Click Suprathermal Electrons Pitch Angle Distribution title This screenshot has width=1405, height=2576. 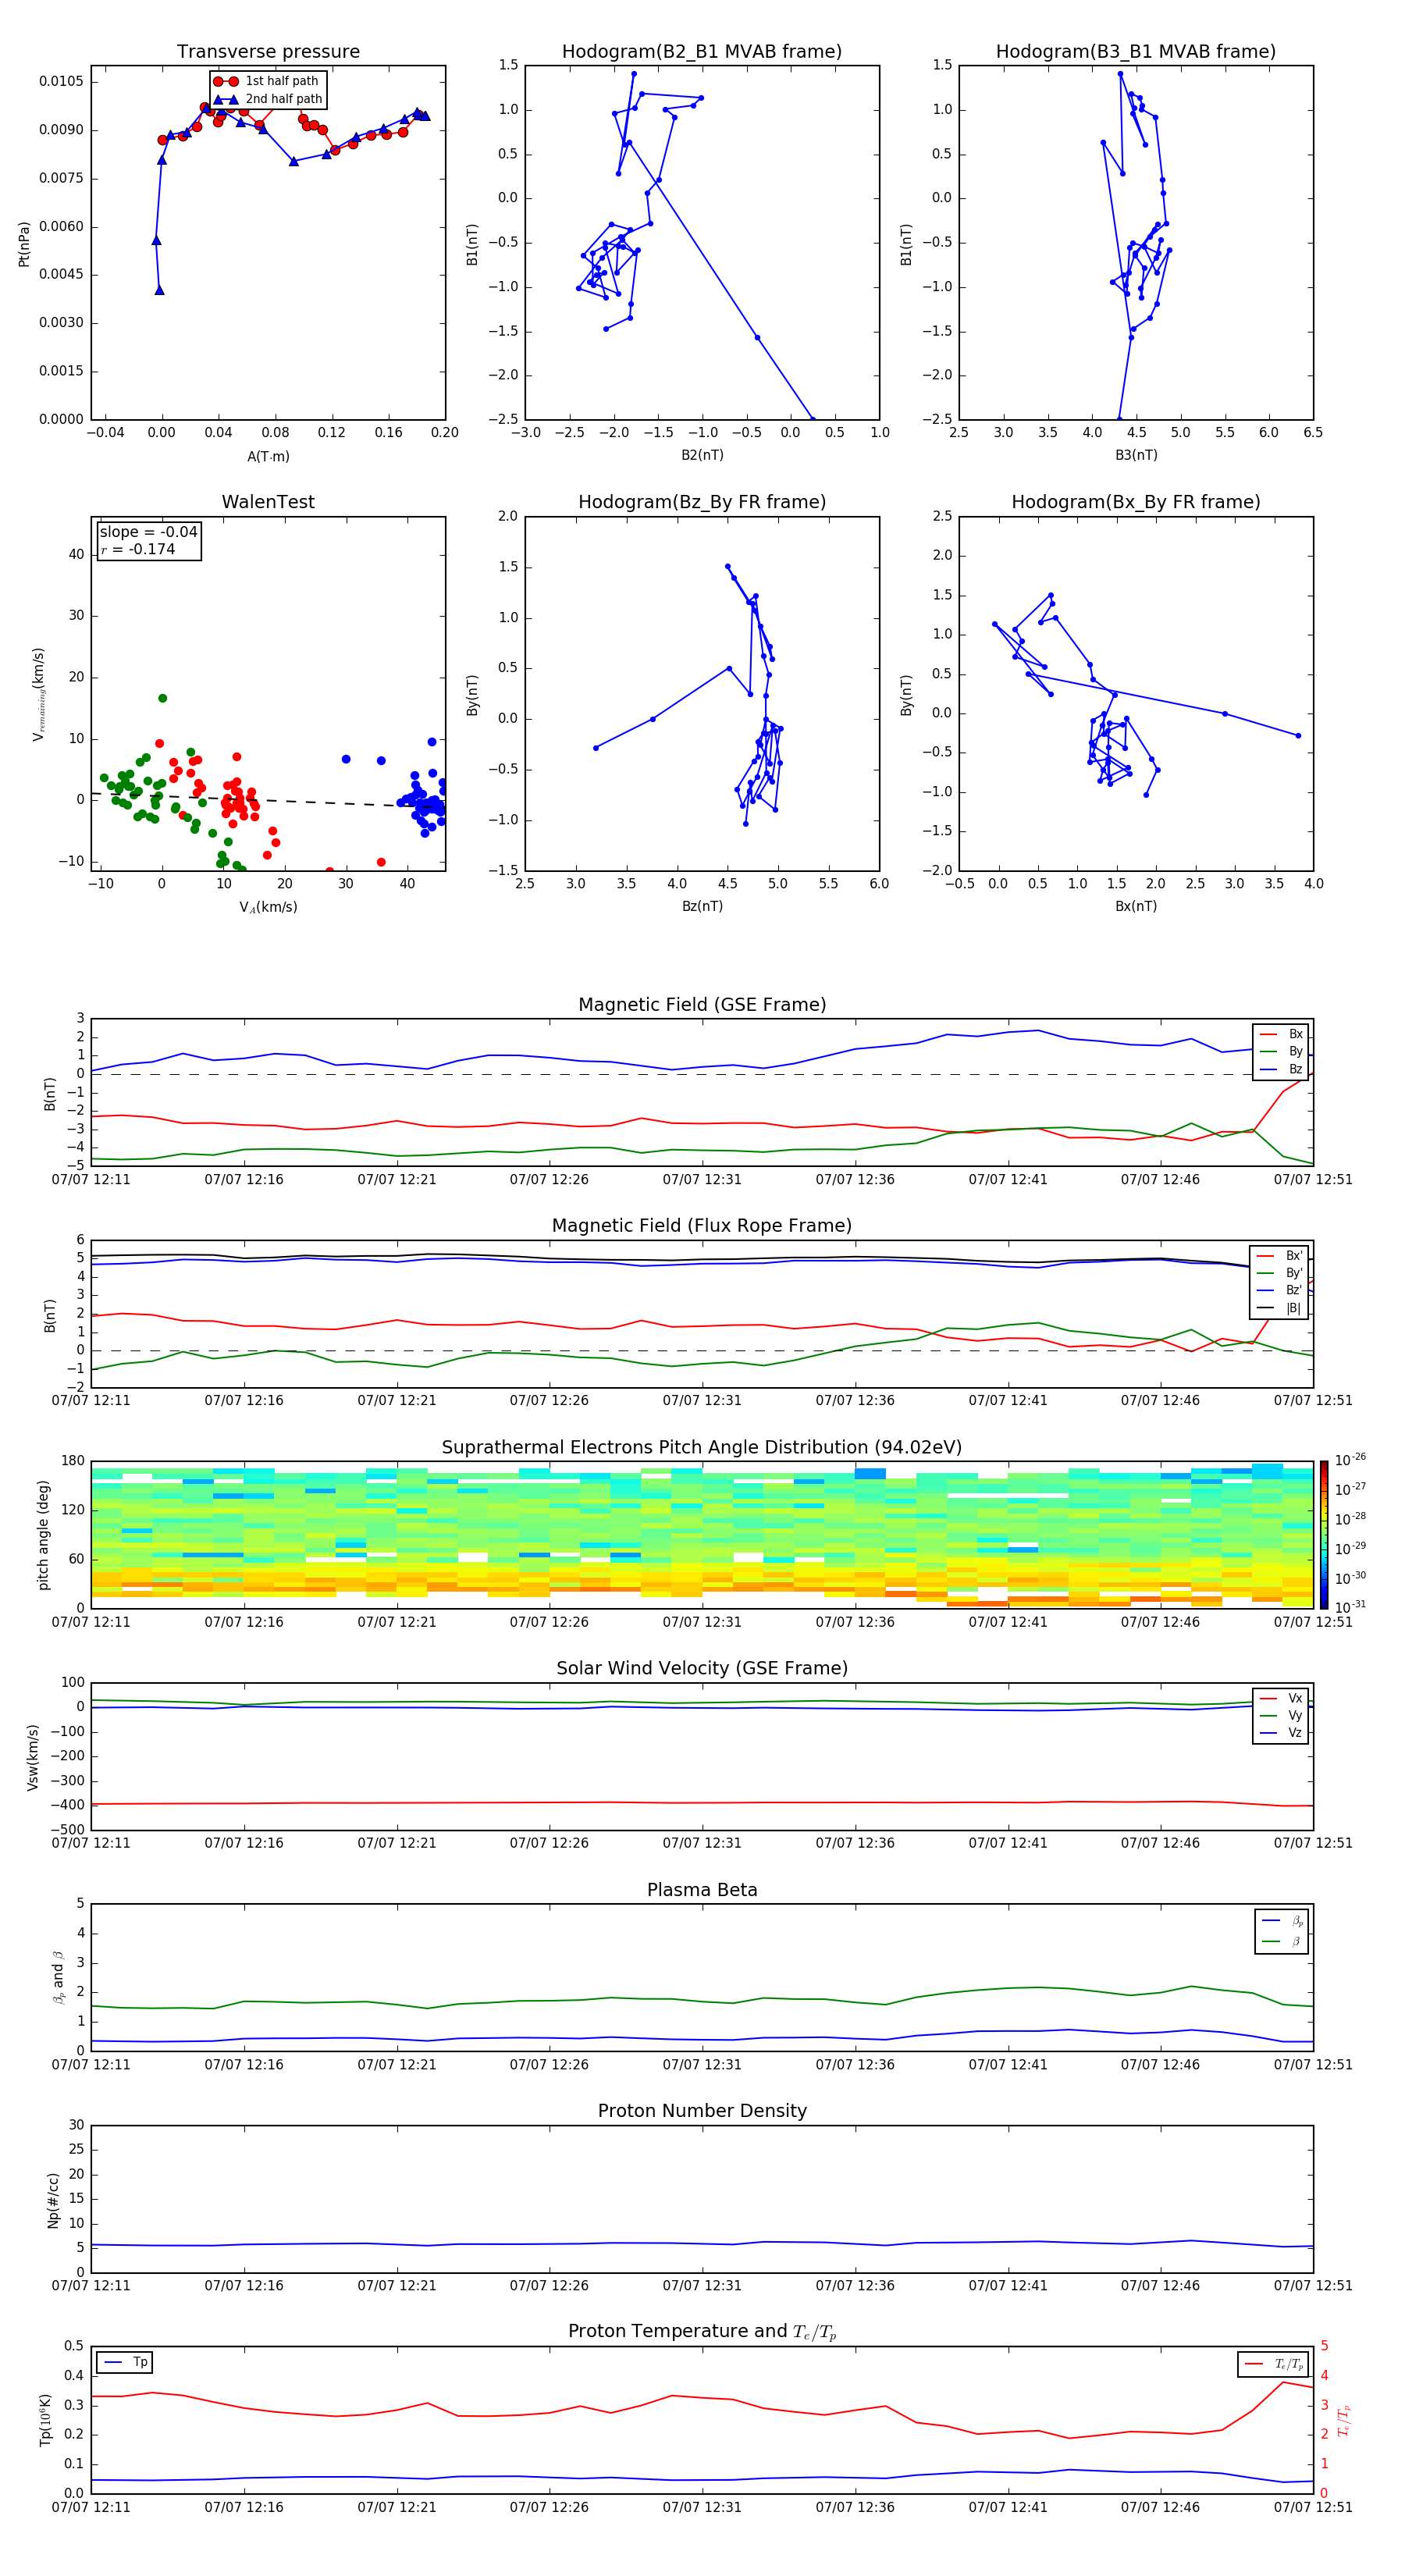pos(702,1448)
